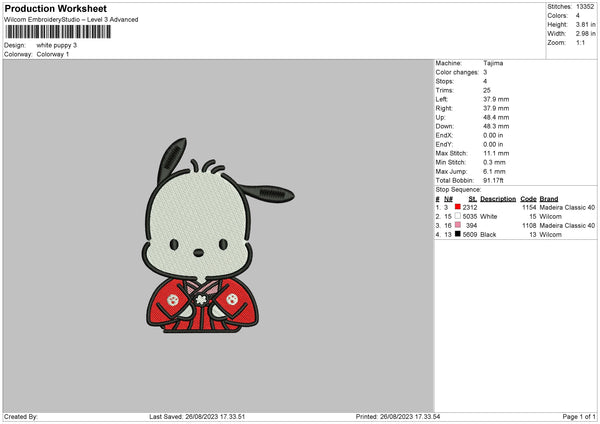Click the Zoom value 1:1
The width and height of the screenshot is (600, 424).
pos(580,43)
